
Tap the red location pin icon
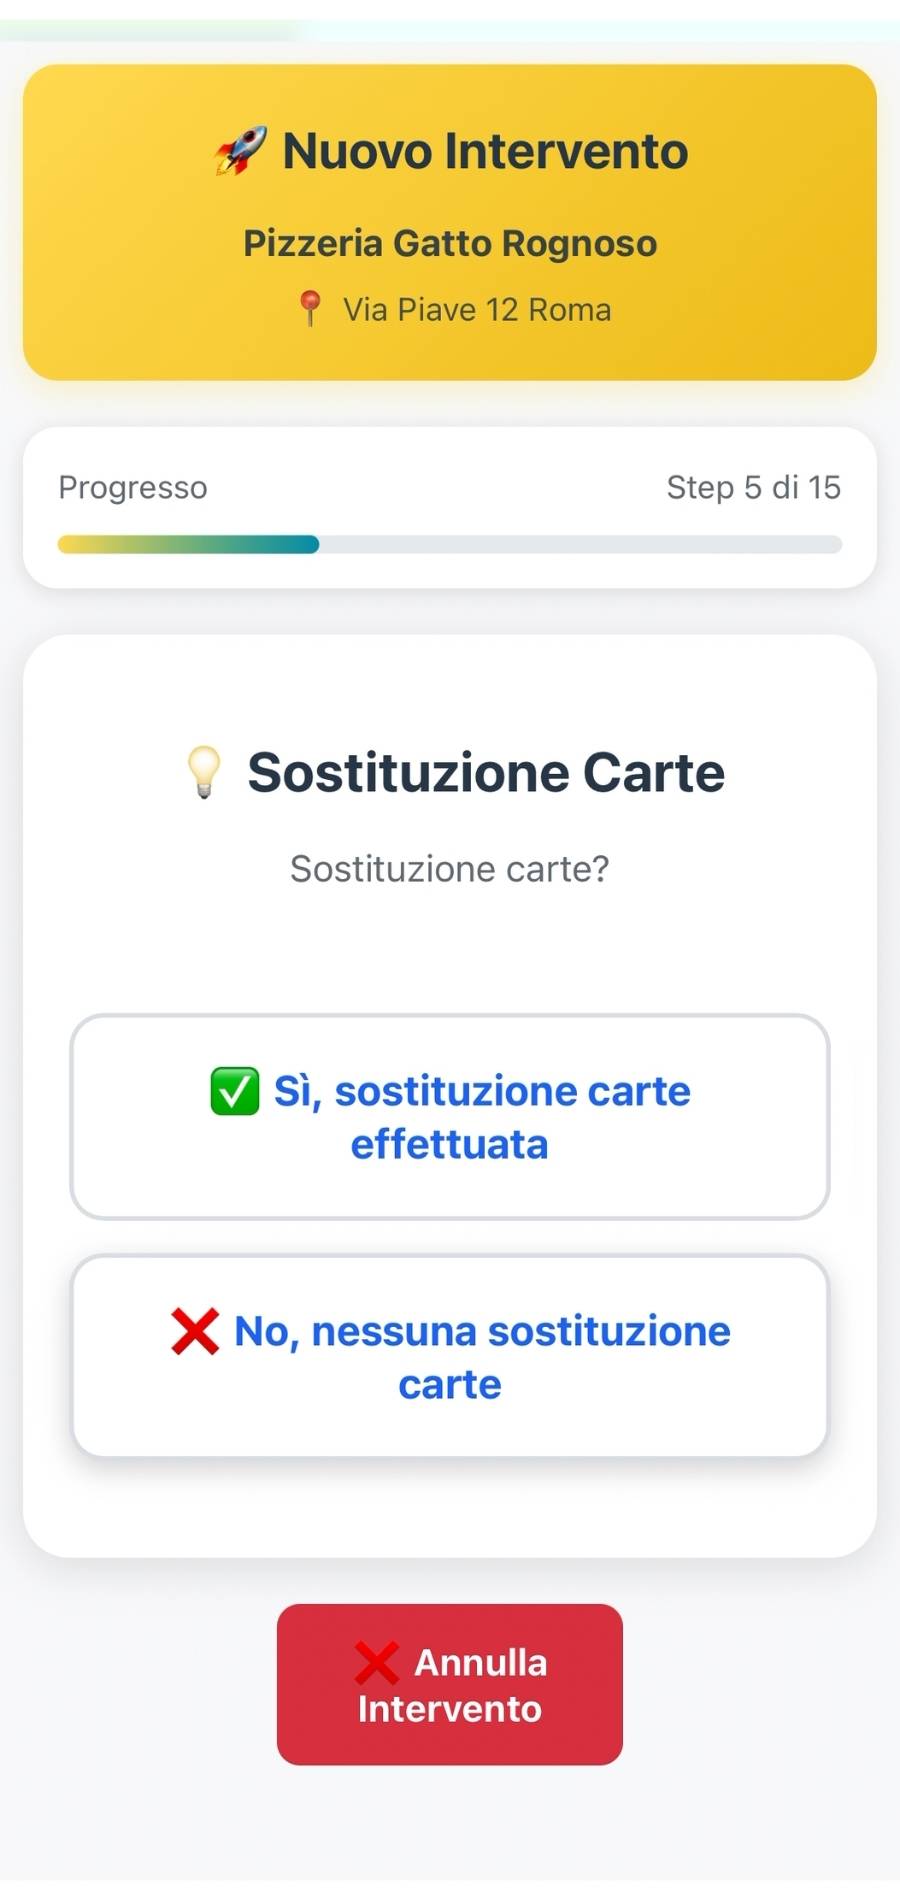coord(310,309)
